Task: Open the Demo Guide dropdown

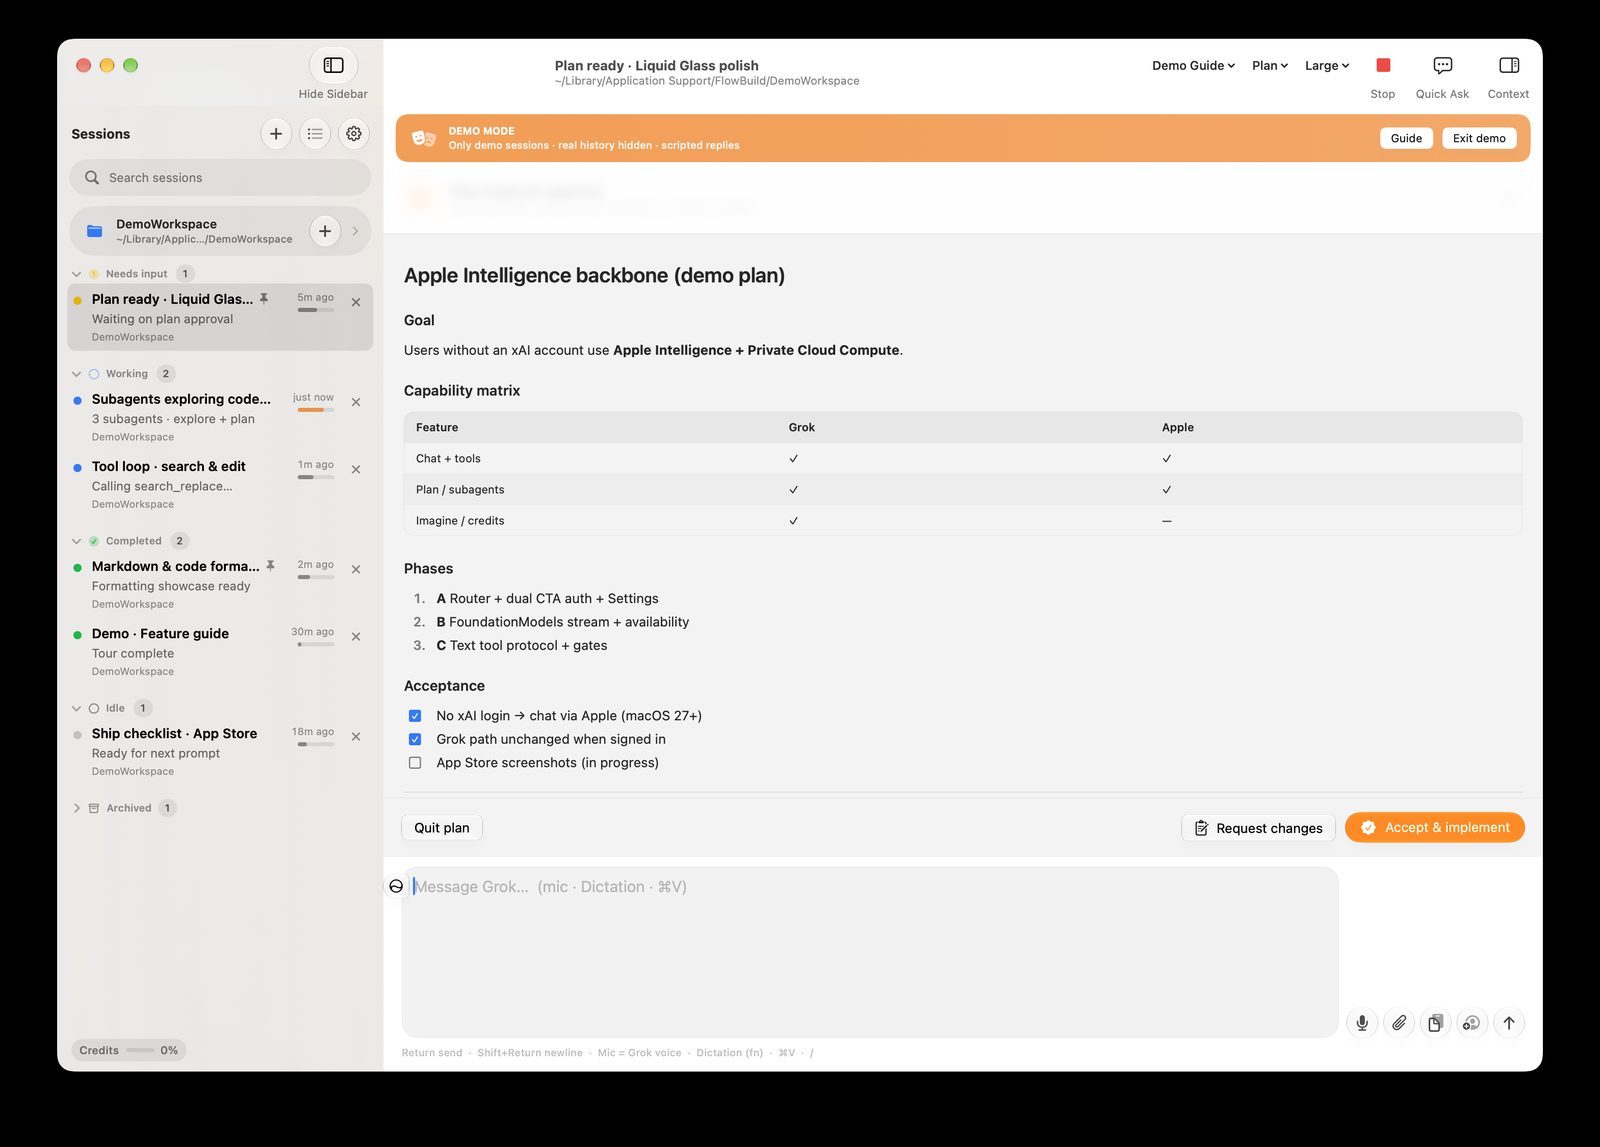Action: coord(1193,66)
